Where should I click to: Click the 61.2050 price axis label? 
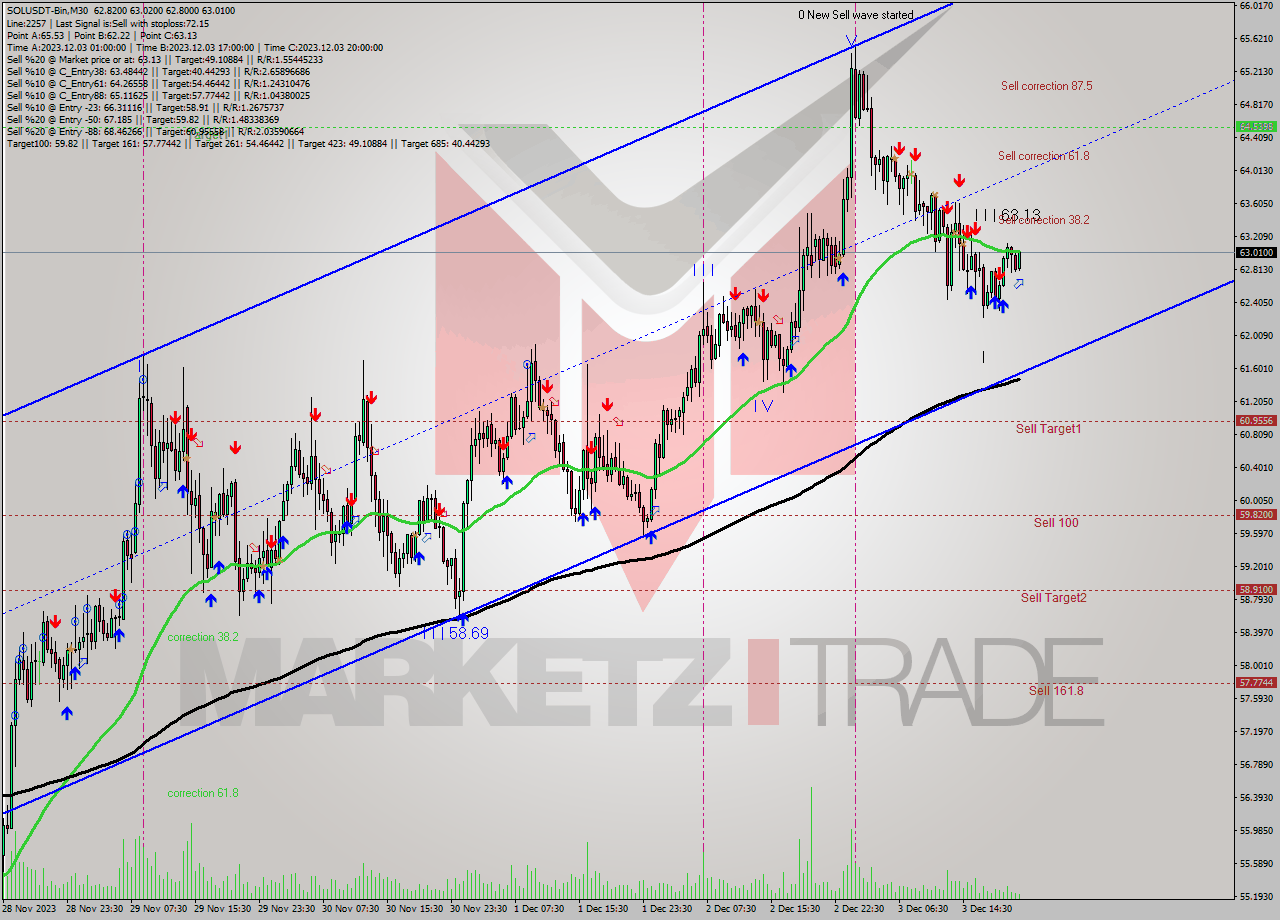(1256, 402)
